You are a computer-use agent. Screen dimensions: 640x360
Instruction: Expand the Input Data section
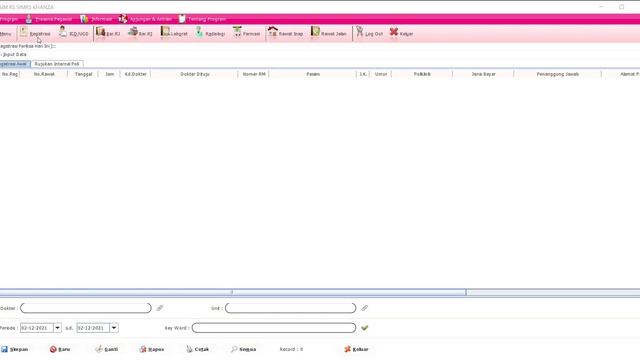coord(14,54)
